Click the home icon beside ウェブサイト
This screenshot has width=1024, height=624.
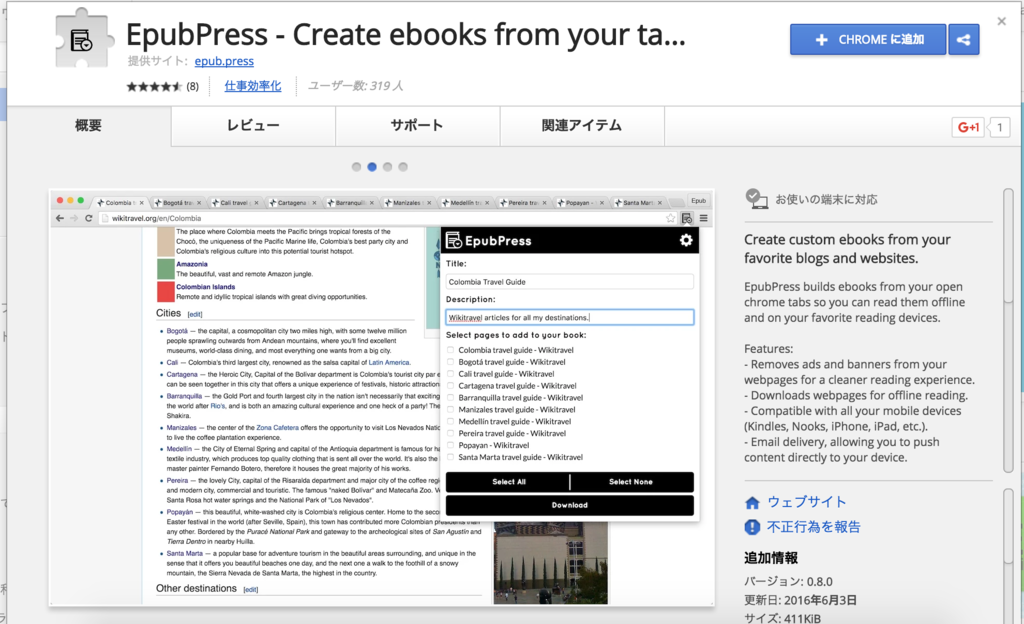[752, 503]
